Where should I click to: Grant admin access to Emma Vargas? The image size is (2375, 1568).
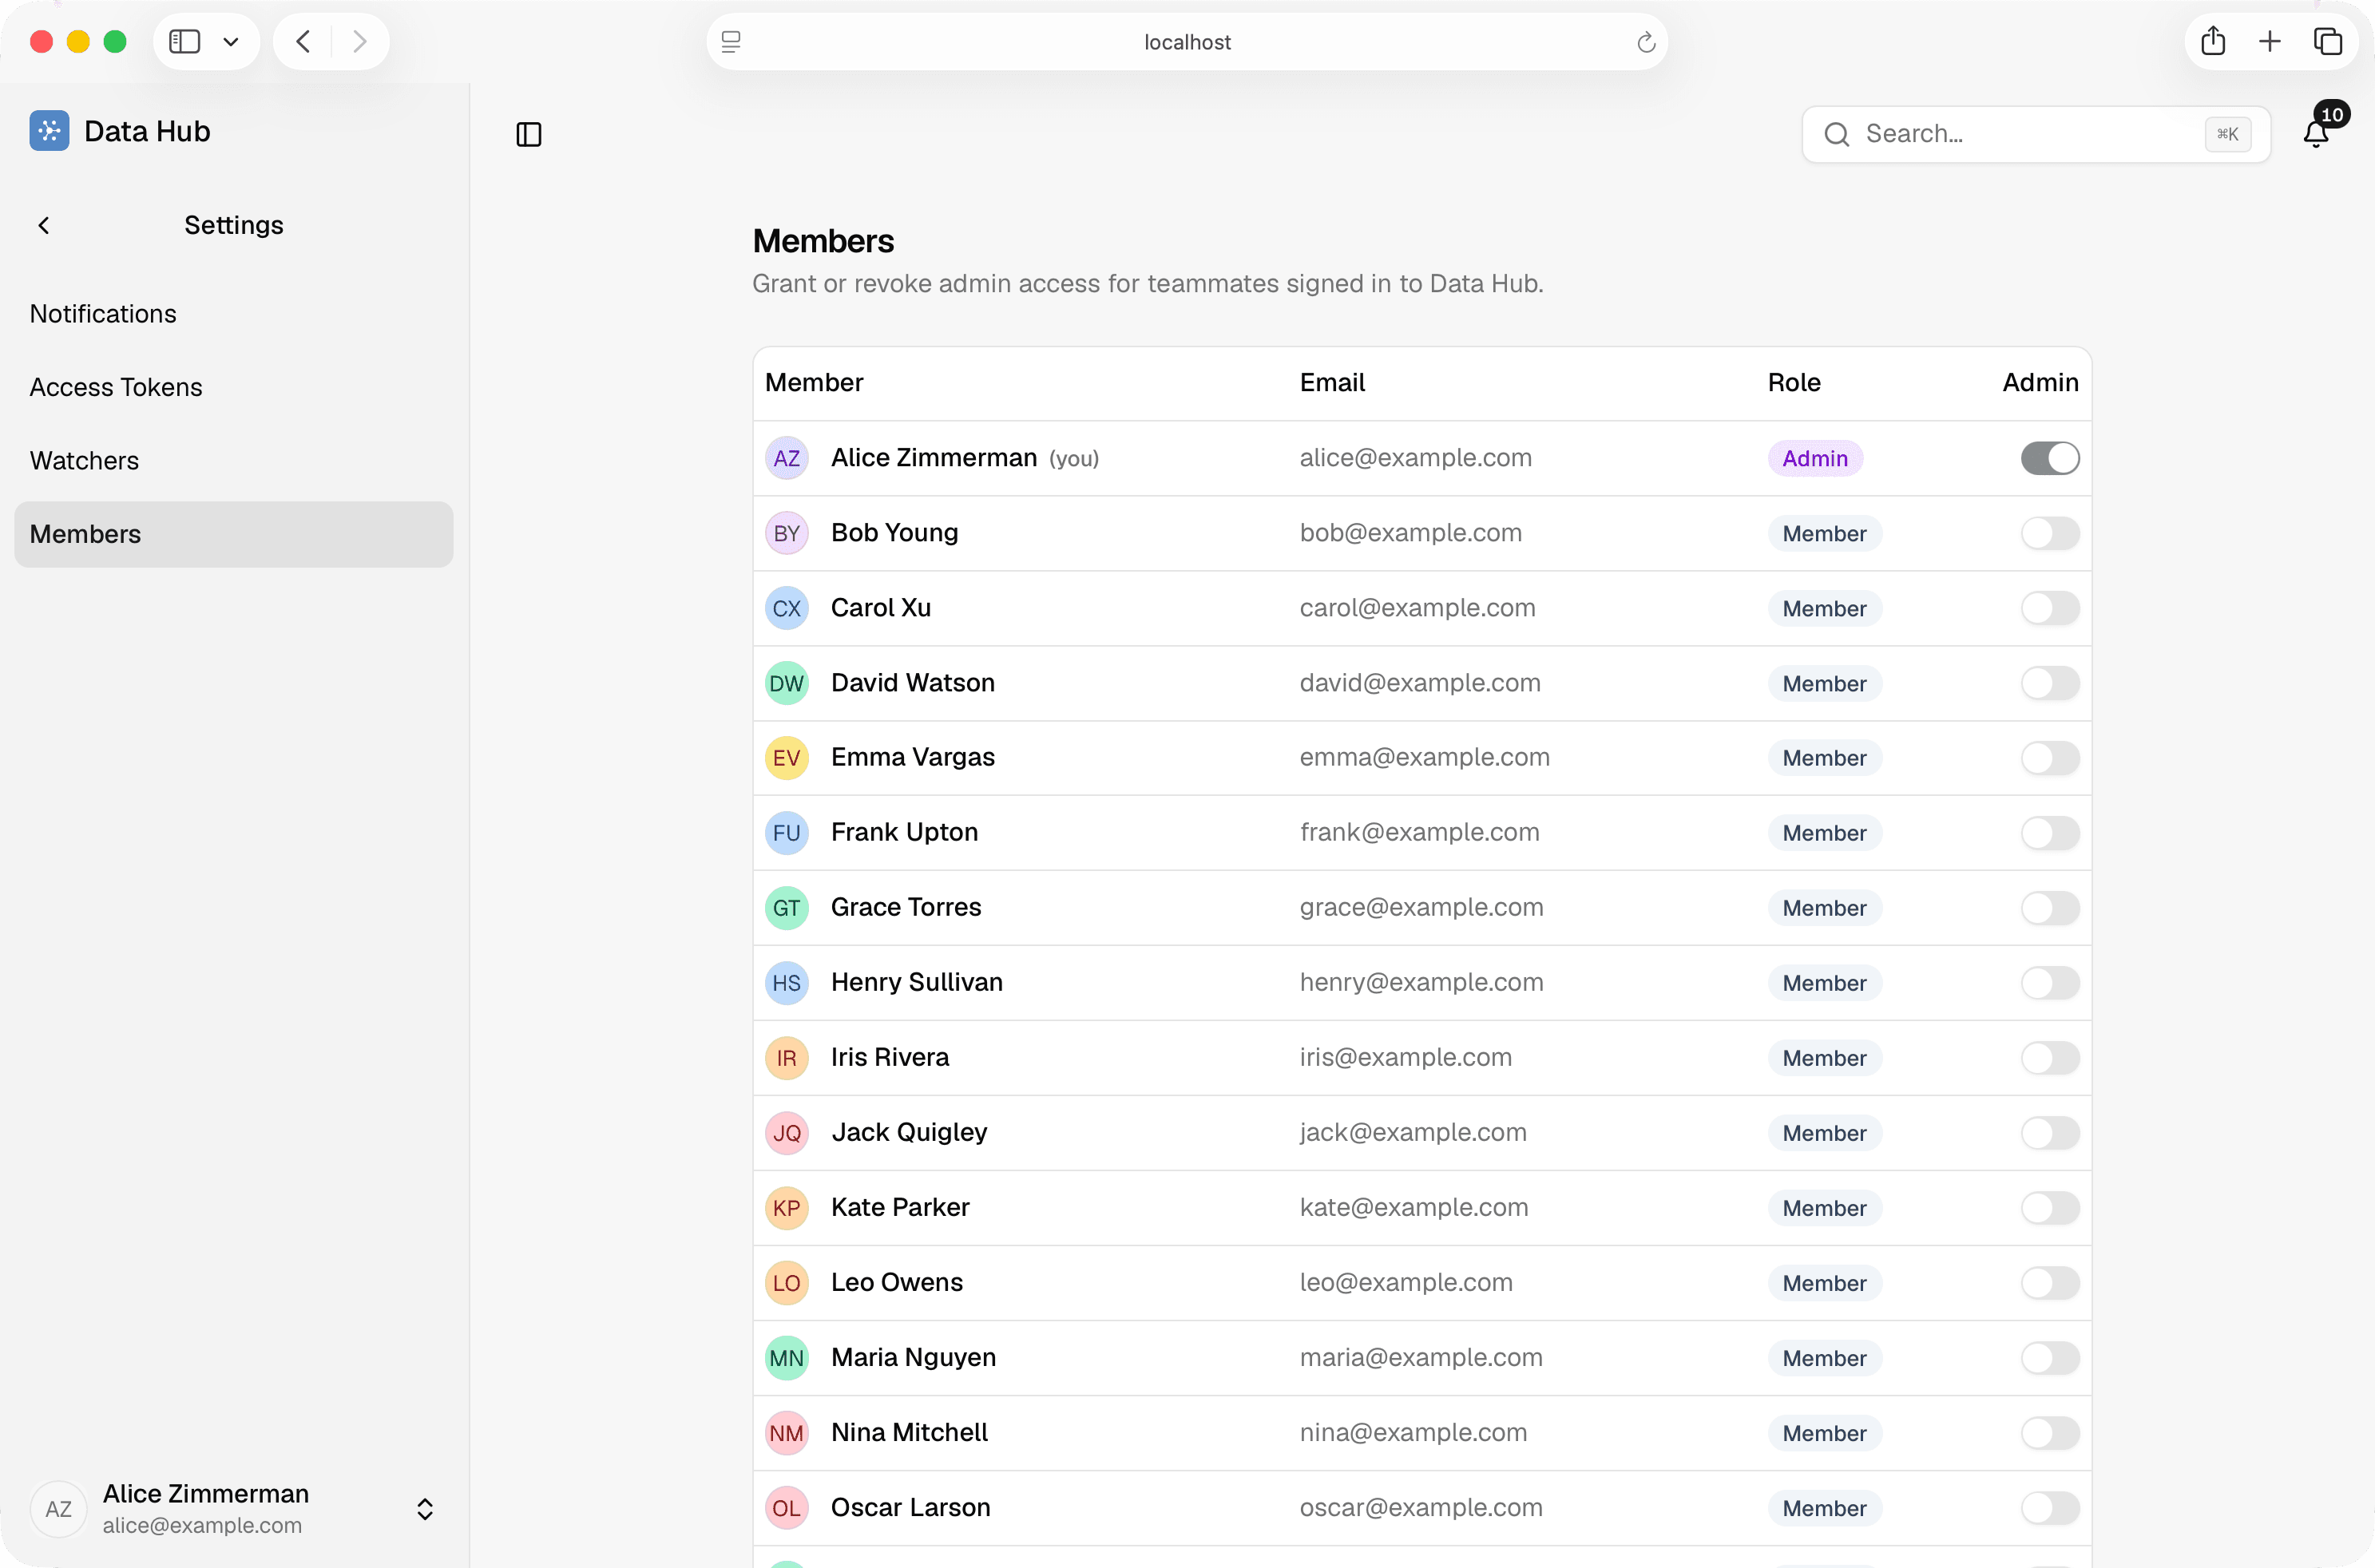point(2050,758)
